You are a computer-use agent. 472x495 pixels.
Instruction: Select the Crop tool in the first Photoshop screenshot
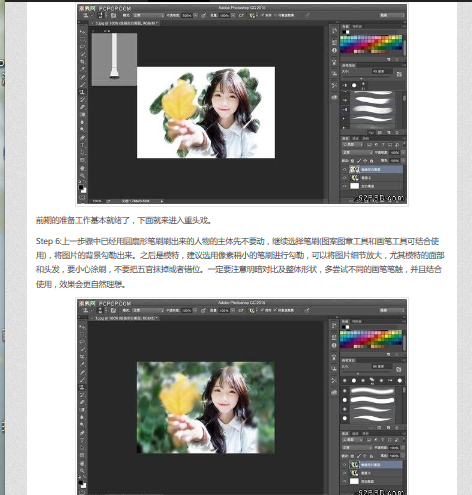(82, 62)
